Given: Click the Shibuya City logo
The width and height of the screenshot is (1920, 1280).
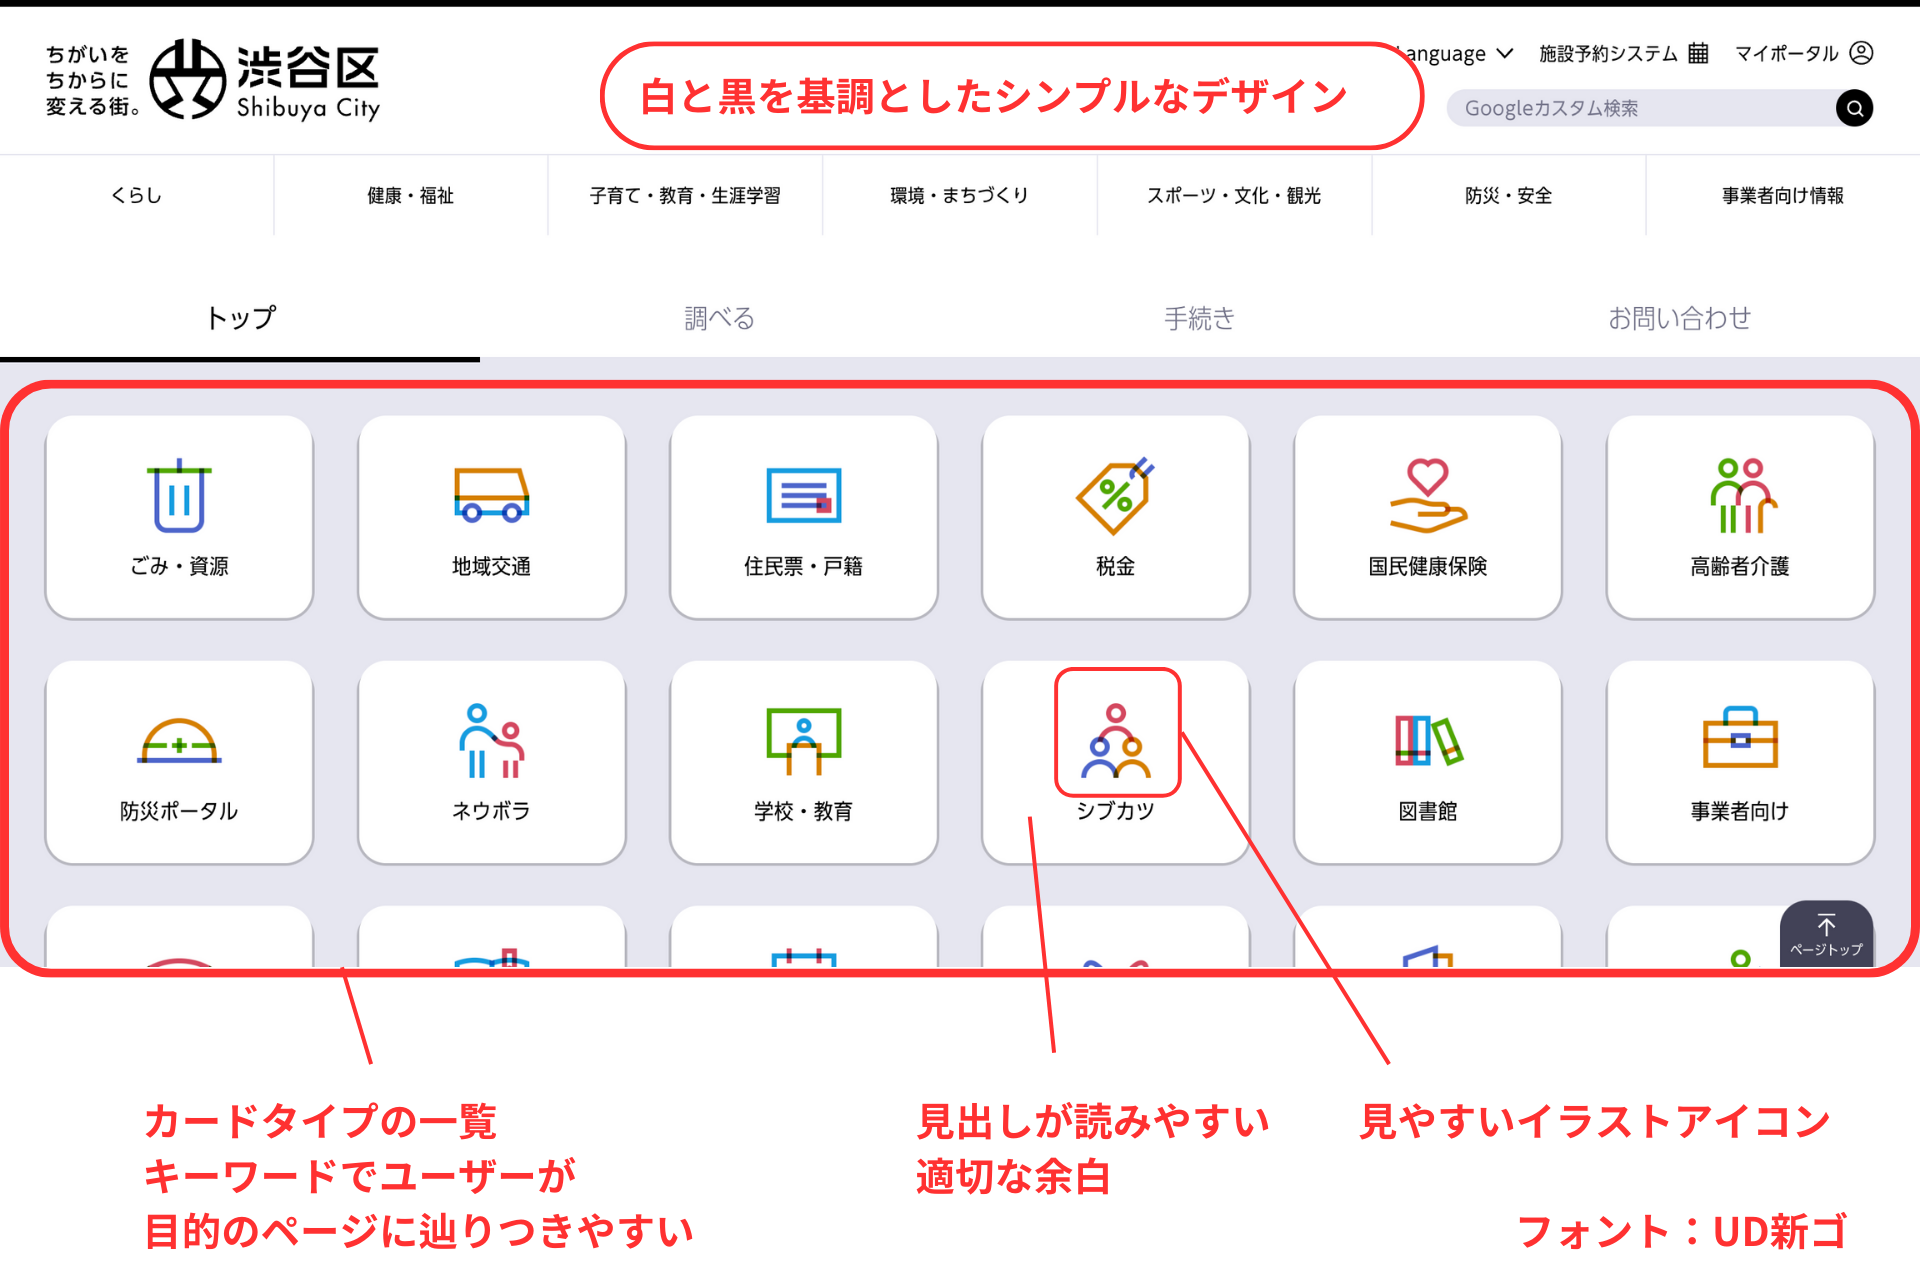Looking at the screenshot, I should coord(265,80).
